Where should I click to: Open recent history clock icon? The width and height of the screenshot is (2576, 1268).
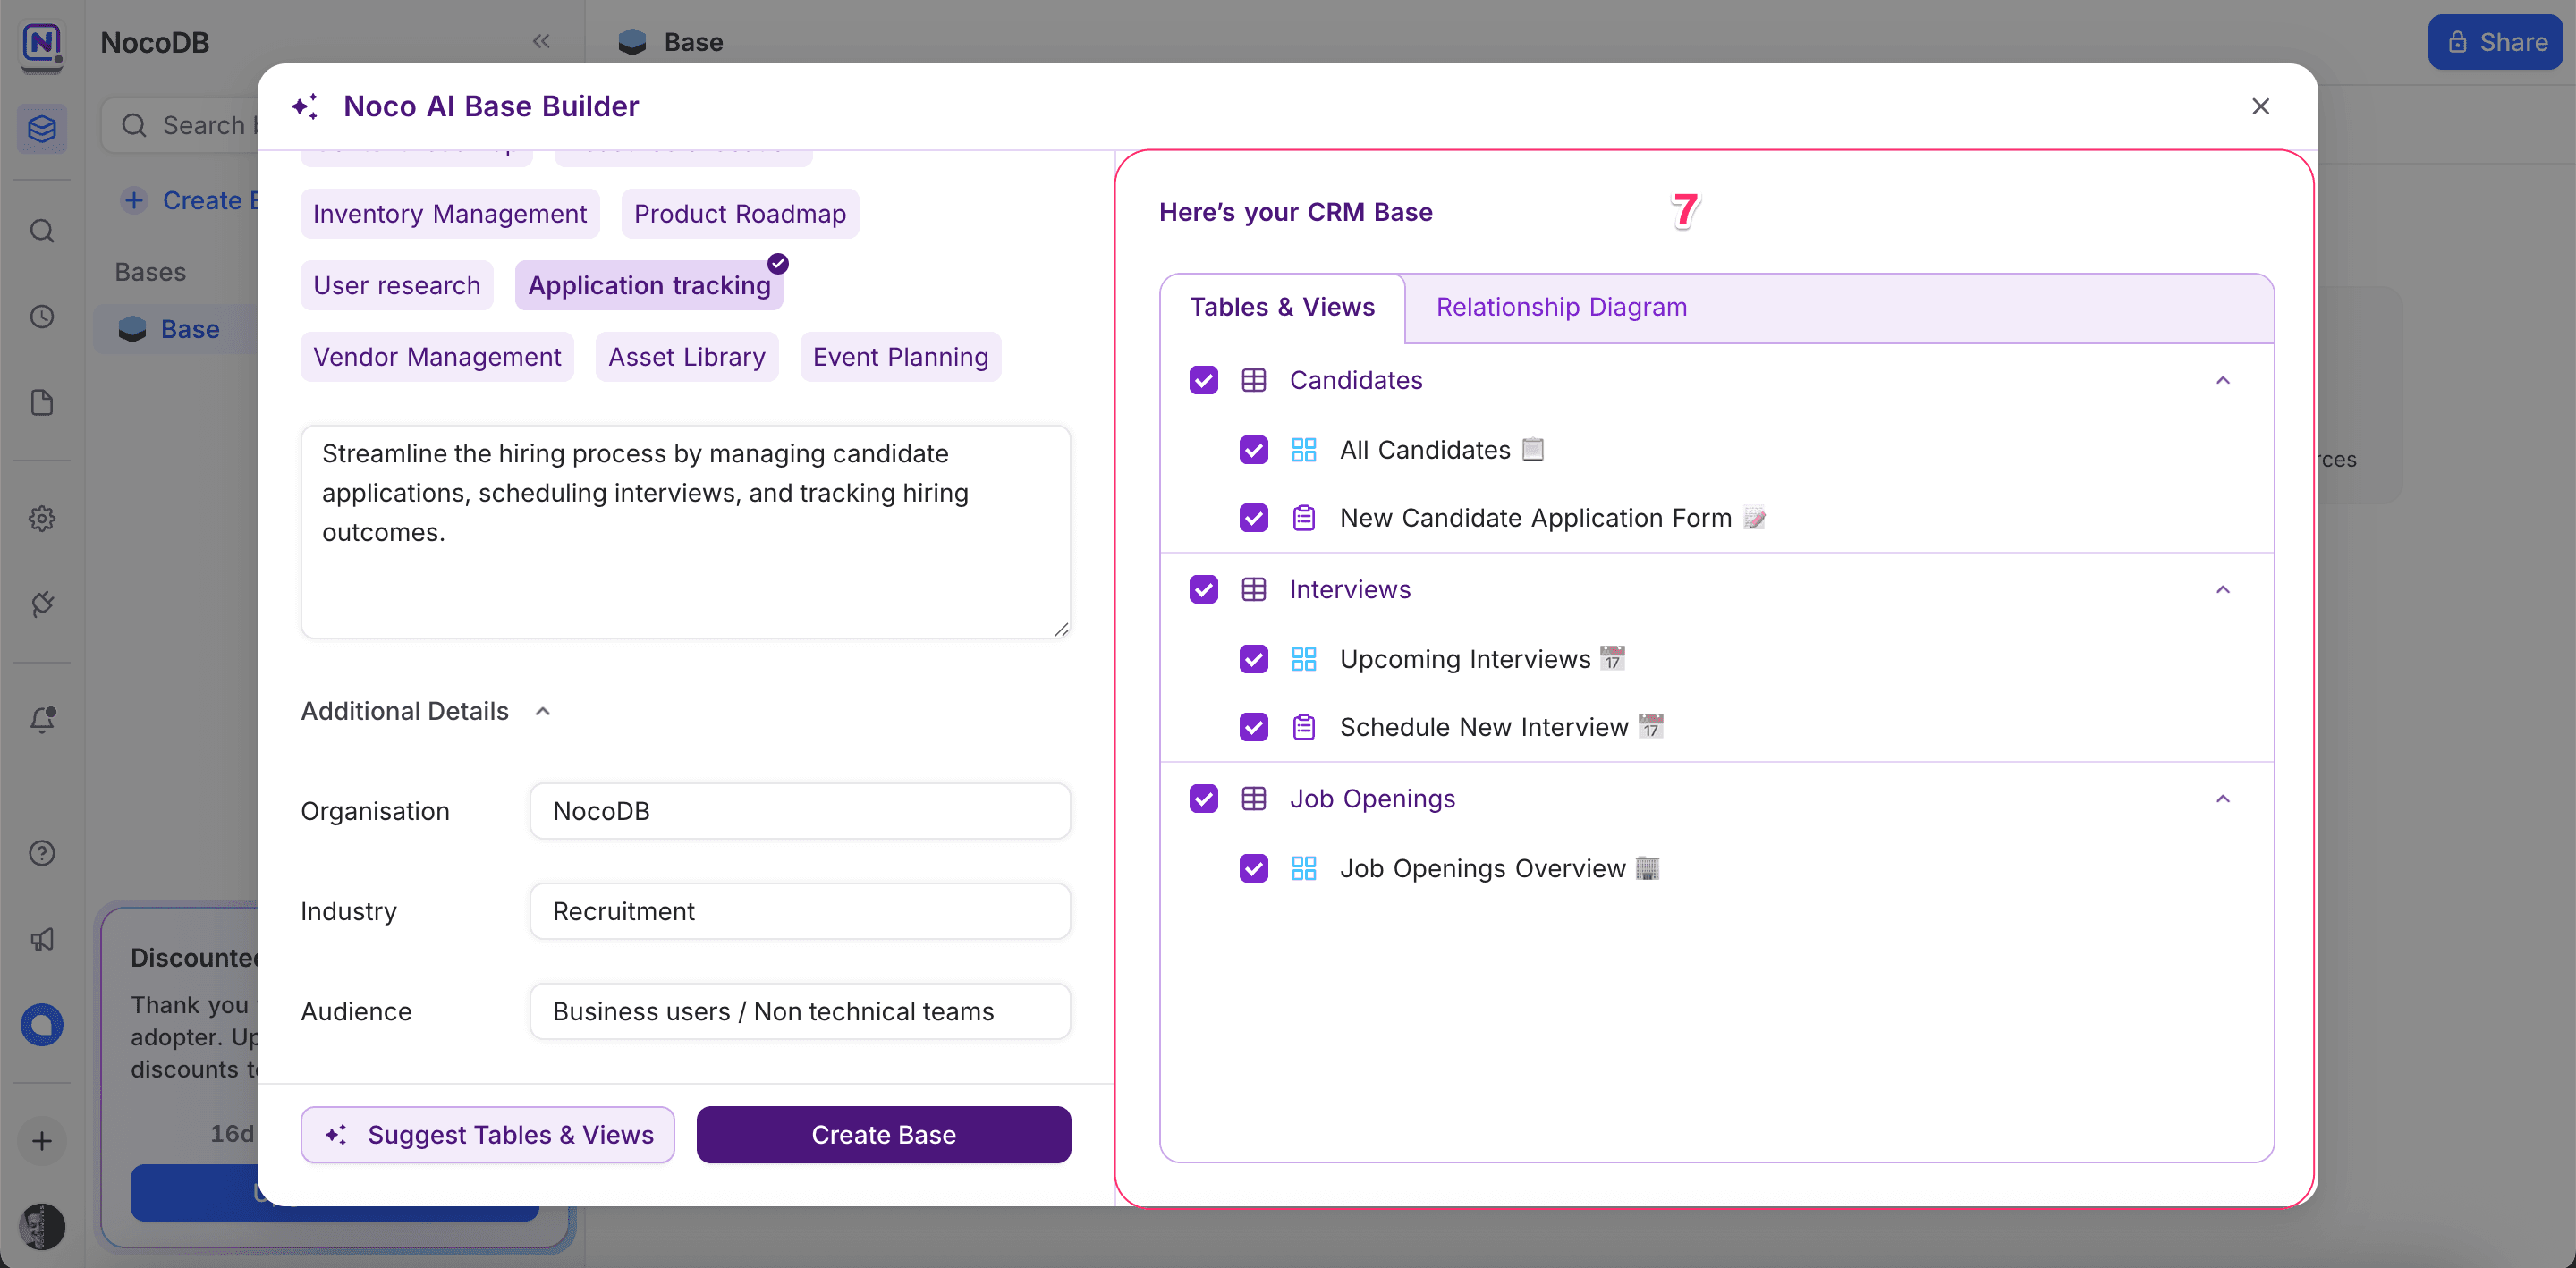(42, 317)
